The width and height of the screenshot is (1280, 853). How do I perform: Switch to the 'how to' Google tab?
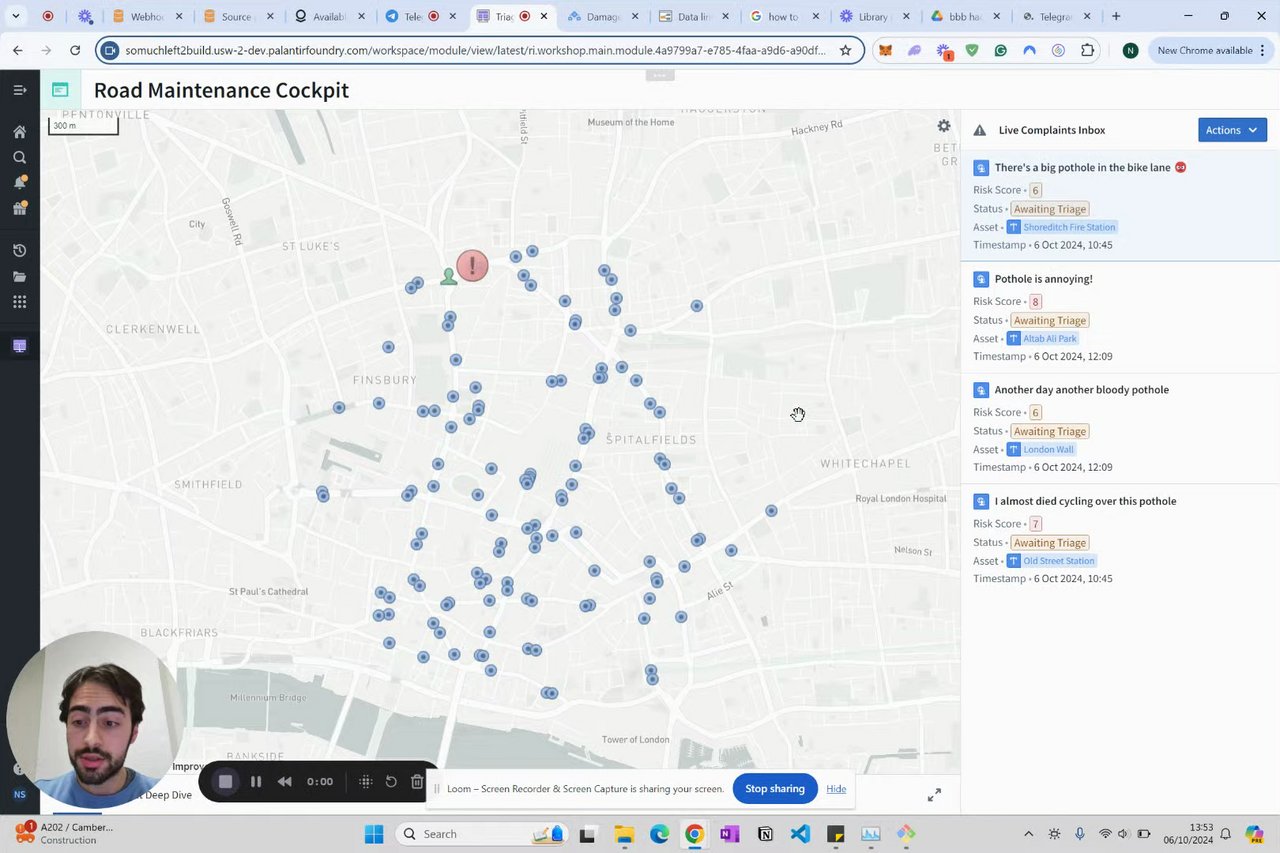[x=783, y=17]
